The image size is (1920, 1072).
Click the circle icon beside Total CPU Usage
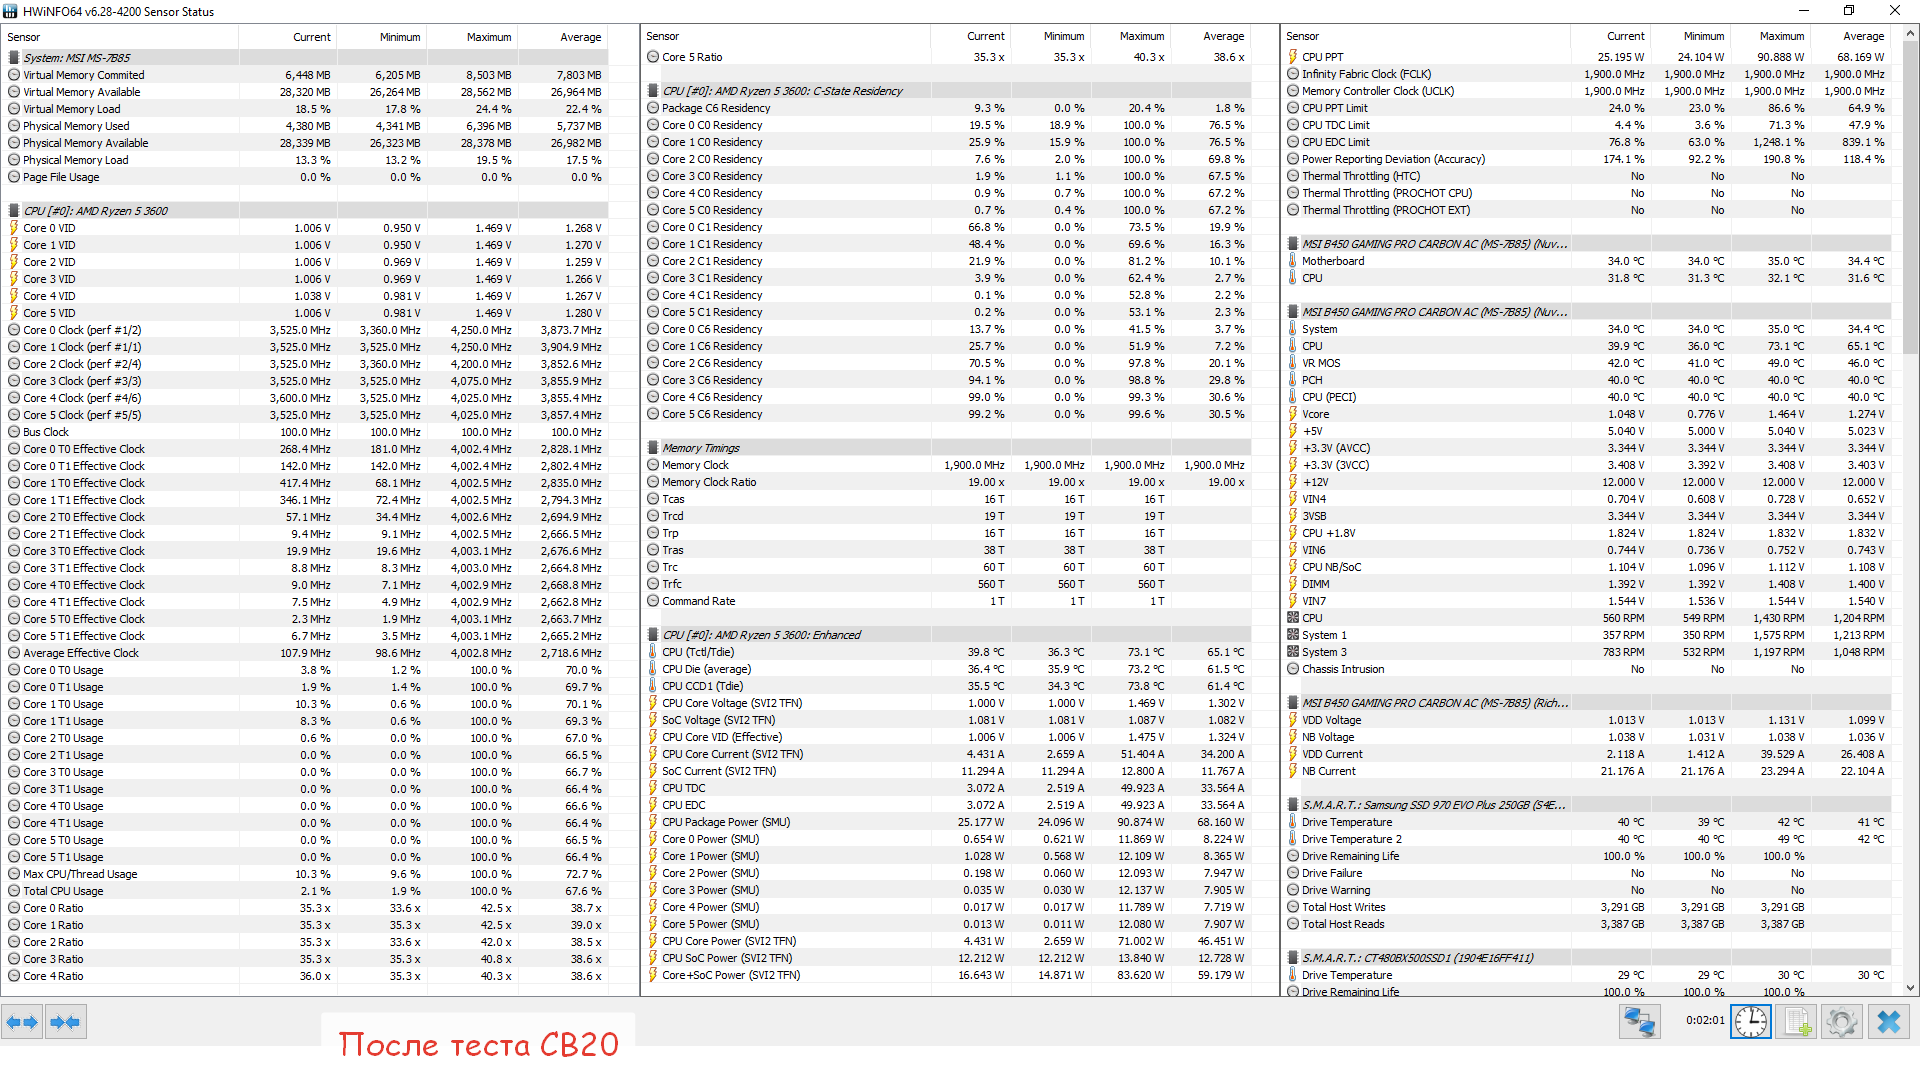(14, 891)
